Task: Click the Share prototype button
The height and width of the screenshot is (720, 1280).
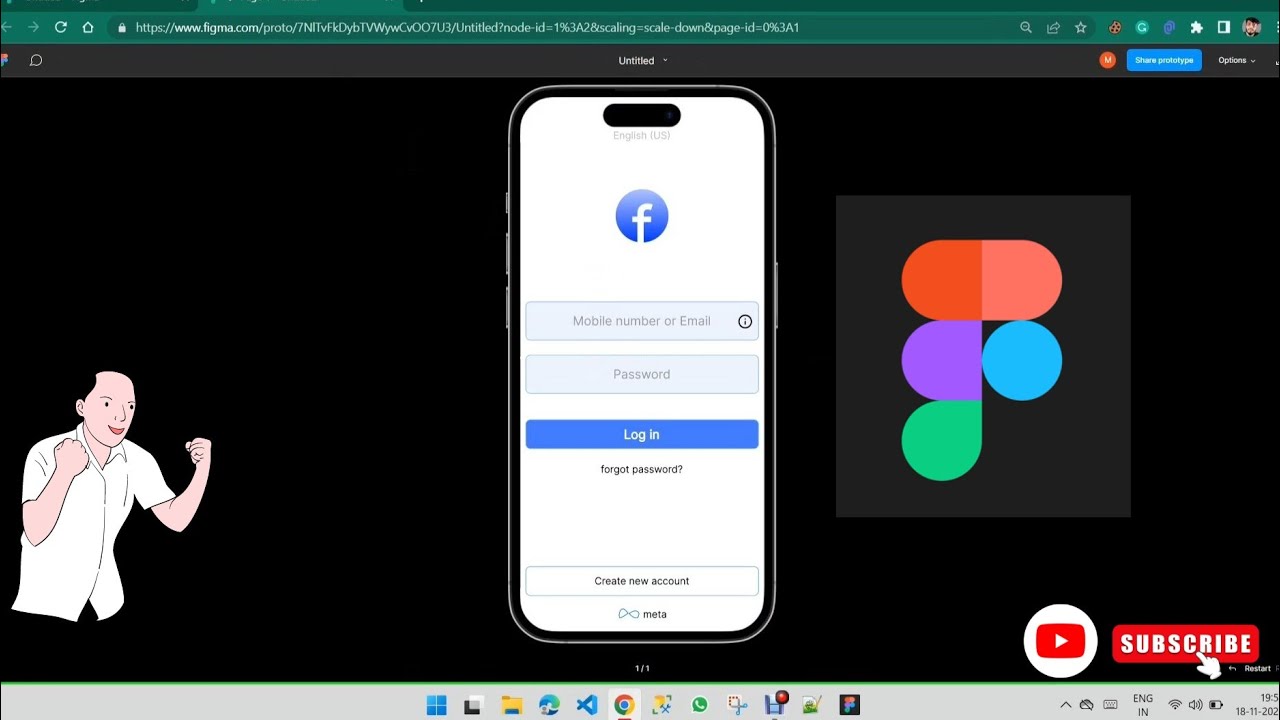Action: click(x=1164, y=60)
